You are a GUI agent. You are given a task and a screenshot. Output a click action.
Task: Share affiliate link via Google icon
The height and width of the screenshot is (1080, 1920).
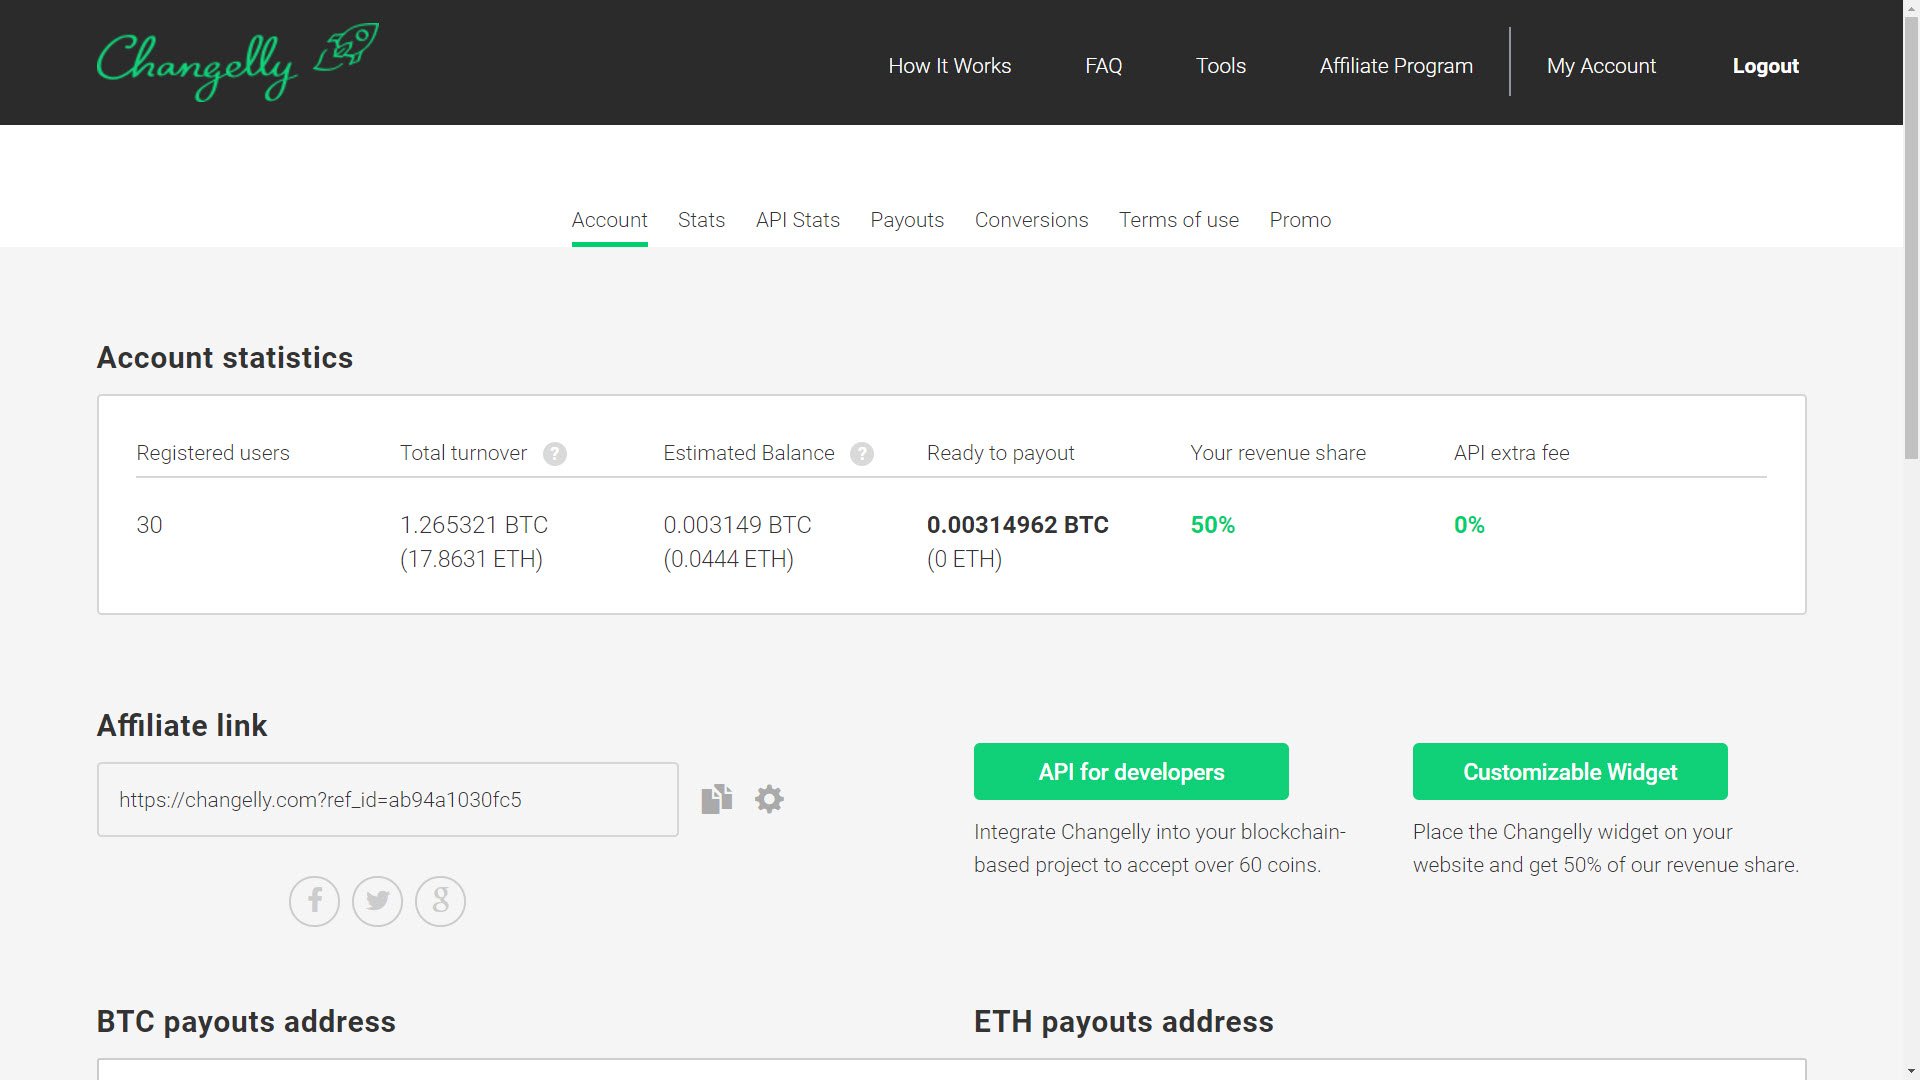tap(440, 901)
